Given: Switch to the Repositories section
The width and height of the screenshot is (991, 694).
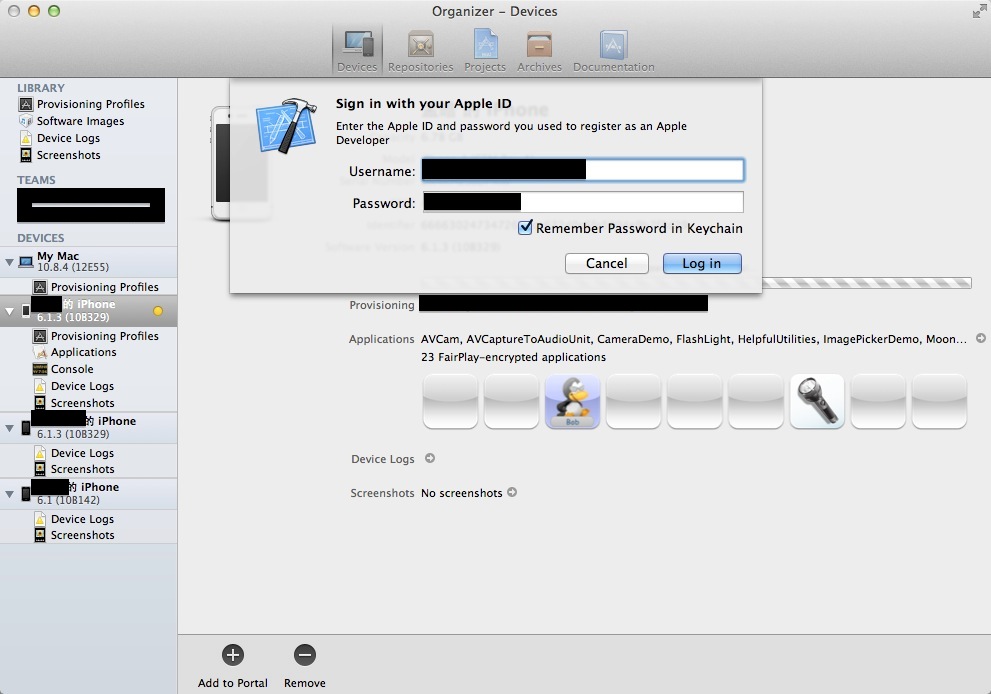Looking at the screenshot, I should coord(420,51).
